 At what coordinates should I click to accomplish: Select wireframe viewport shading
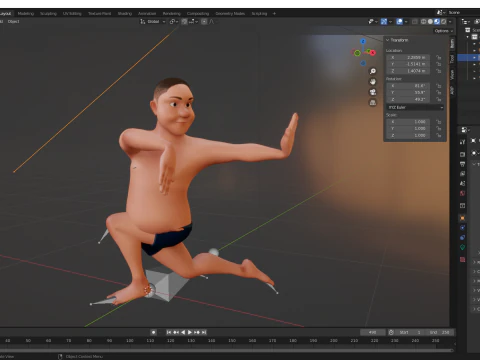(x=423, y=22)
